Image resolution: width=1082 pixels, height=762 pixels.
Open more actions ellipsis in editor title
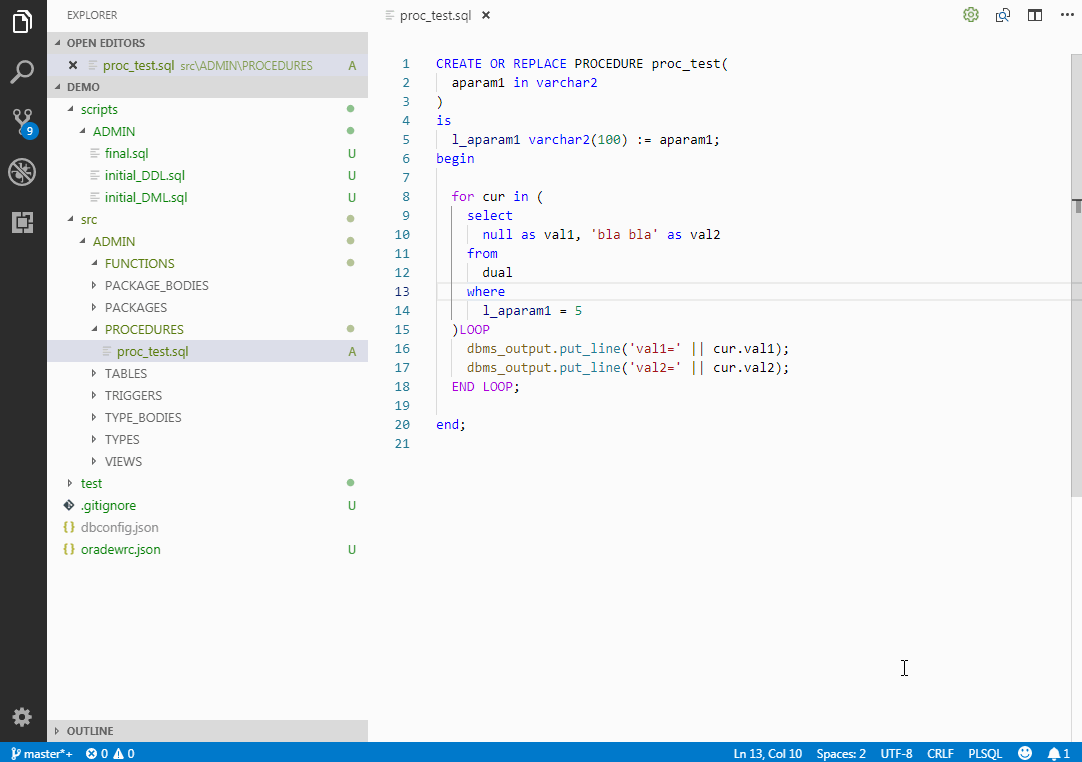pos(1067,15)
